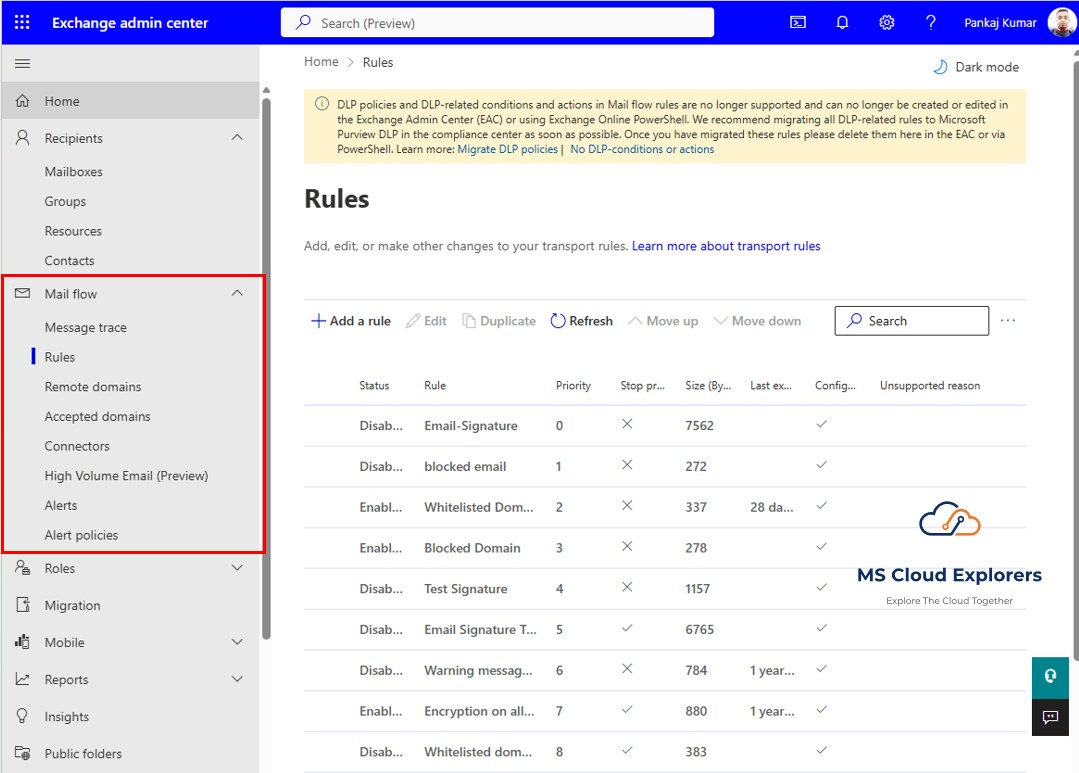
Task: Open the notifications bell
Action: point(842,21)
